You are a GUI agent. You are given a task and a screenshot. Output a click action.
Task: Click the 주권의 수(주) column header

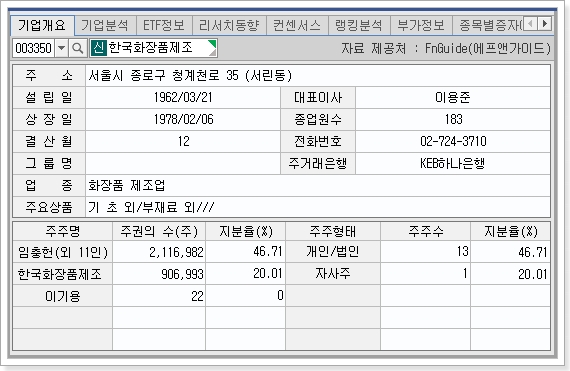tap(159, 231)
